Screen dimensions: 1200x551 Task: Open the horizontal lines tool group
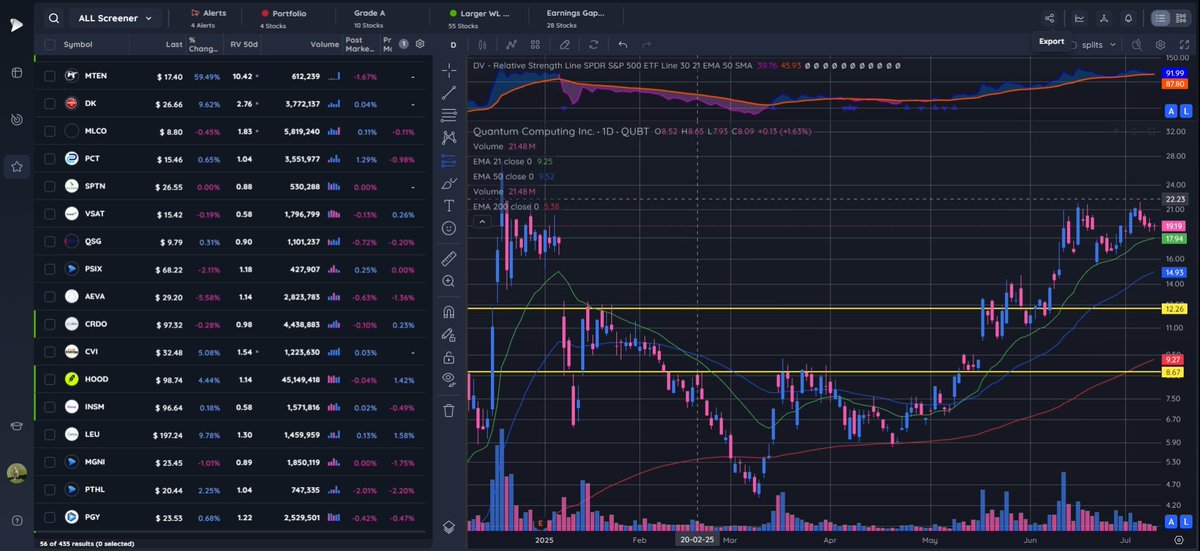(x=449, y=115)
